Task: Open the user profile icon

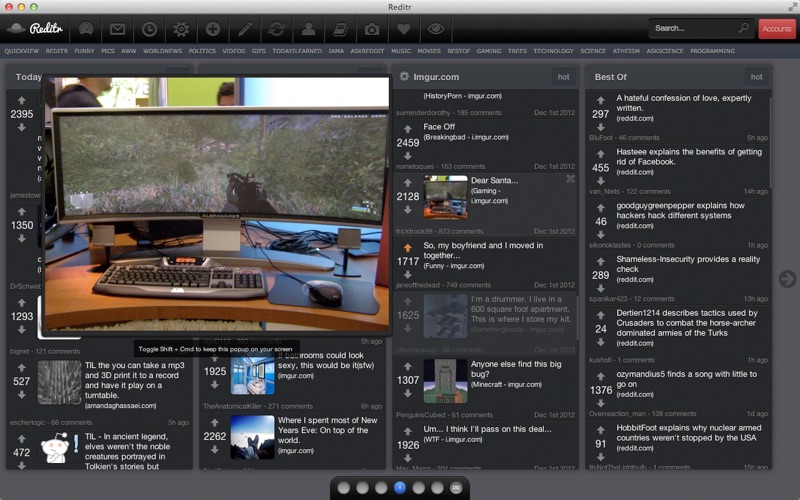Action: (x=308, y=29)
